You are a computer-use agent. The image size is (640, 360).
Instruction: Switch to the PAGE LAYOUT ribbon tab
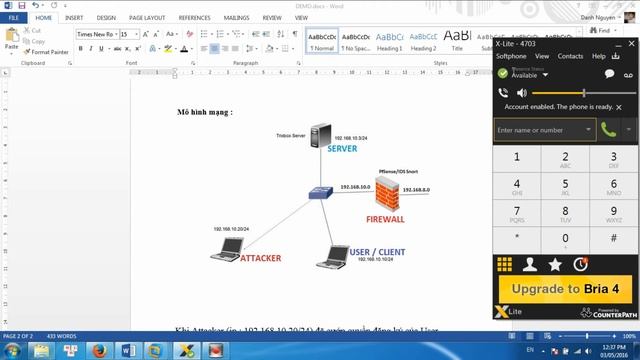coord(147,18)
